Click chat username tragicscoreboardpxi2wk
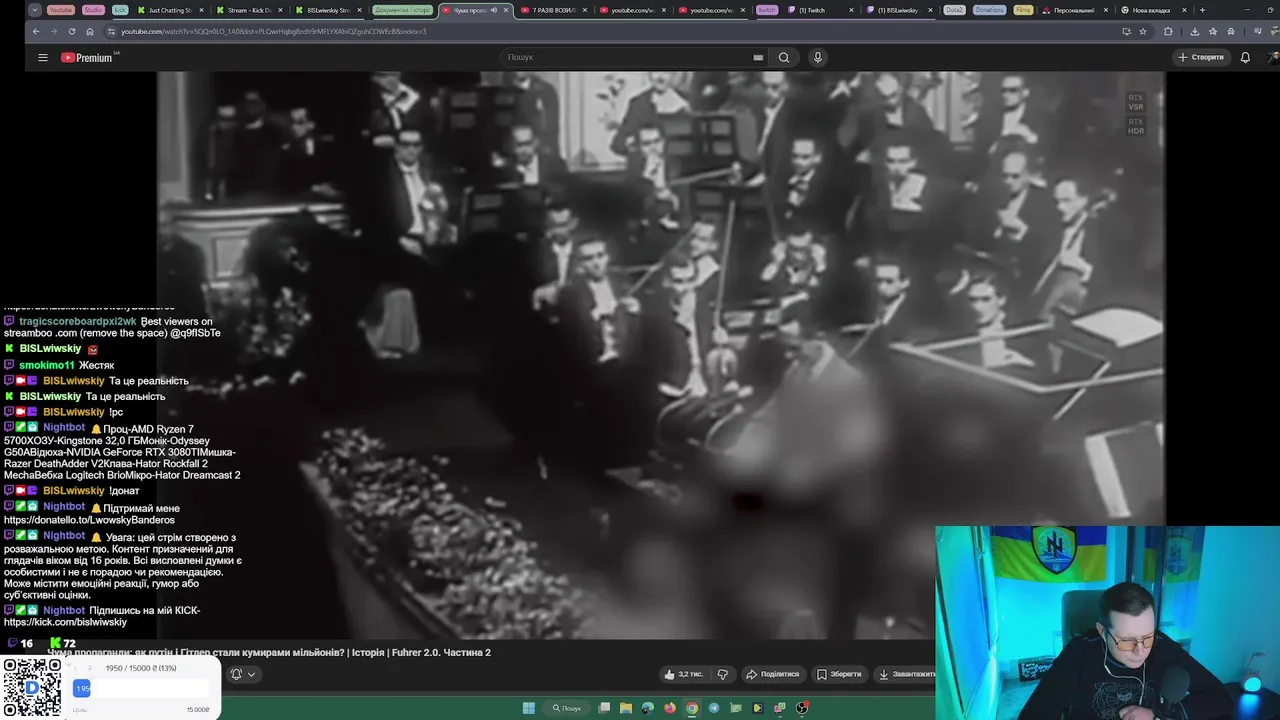1280x720 pixels. [77, 321]
